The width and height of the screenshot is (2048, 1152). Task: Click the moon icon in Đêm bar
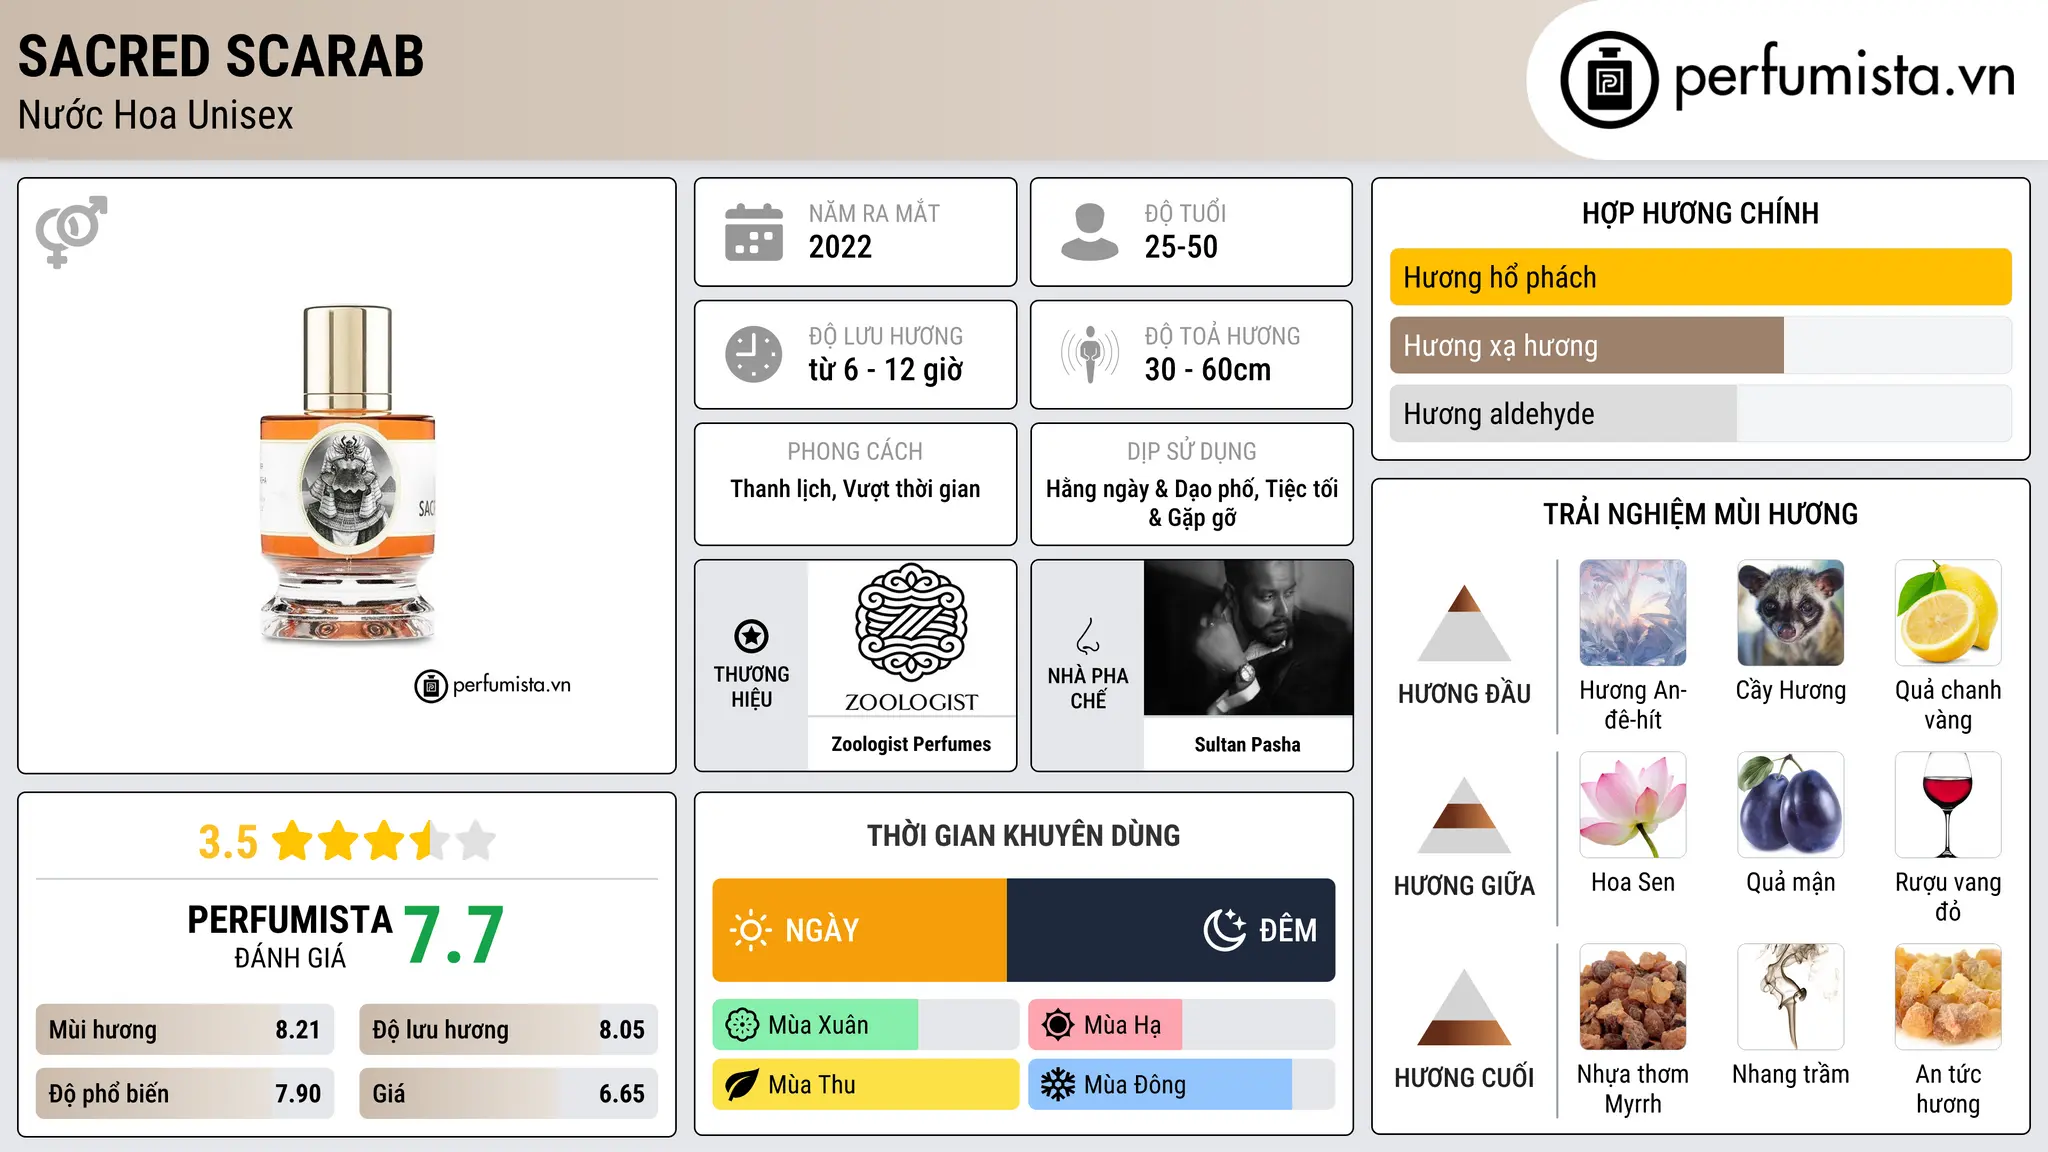[1224, 930]
